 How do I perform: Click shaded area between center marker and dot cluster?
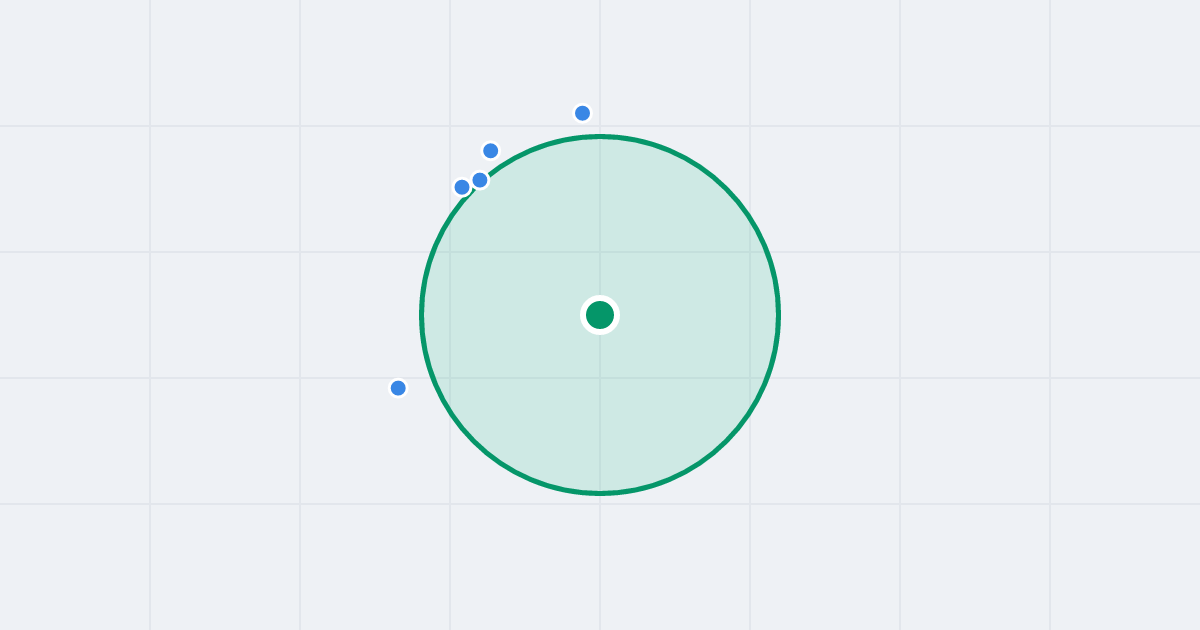click(x=540, y=250)
